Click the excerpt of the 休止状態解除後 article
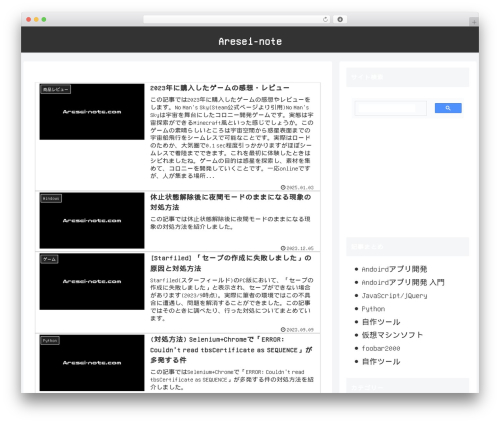Viewport: 500px width, 423px height. (230, 223)
